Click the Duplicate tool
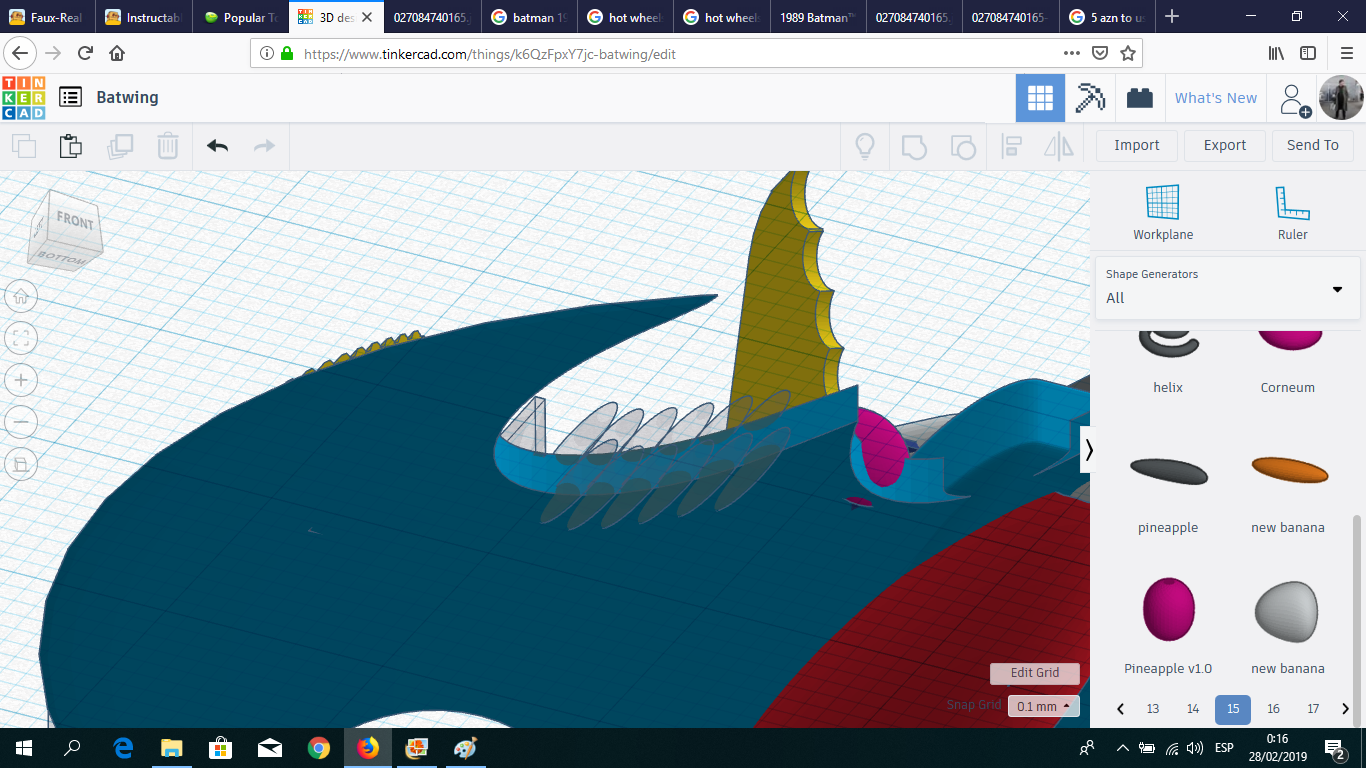 120,146
